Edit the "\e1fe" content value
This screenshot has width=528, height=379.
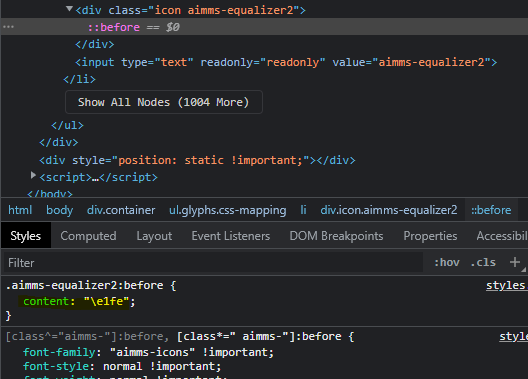(106, 301)
